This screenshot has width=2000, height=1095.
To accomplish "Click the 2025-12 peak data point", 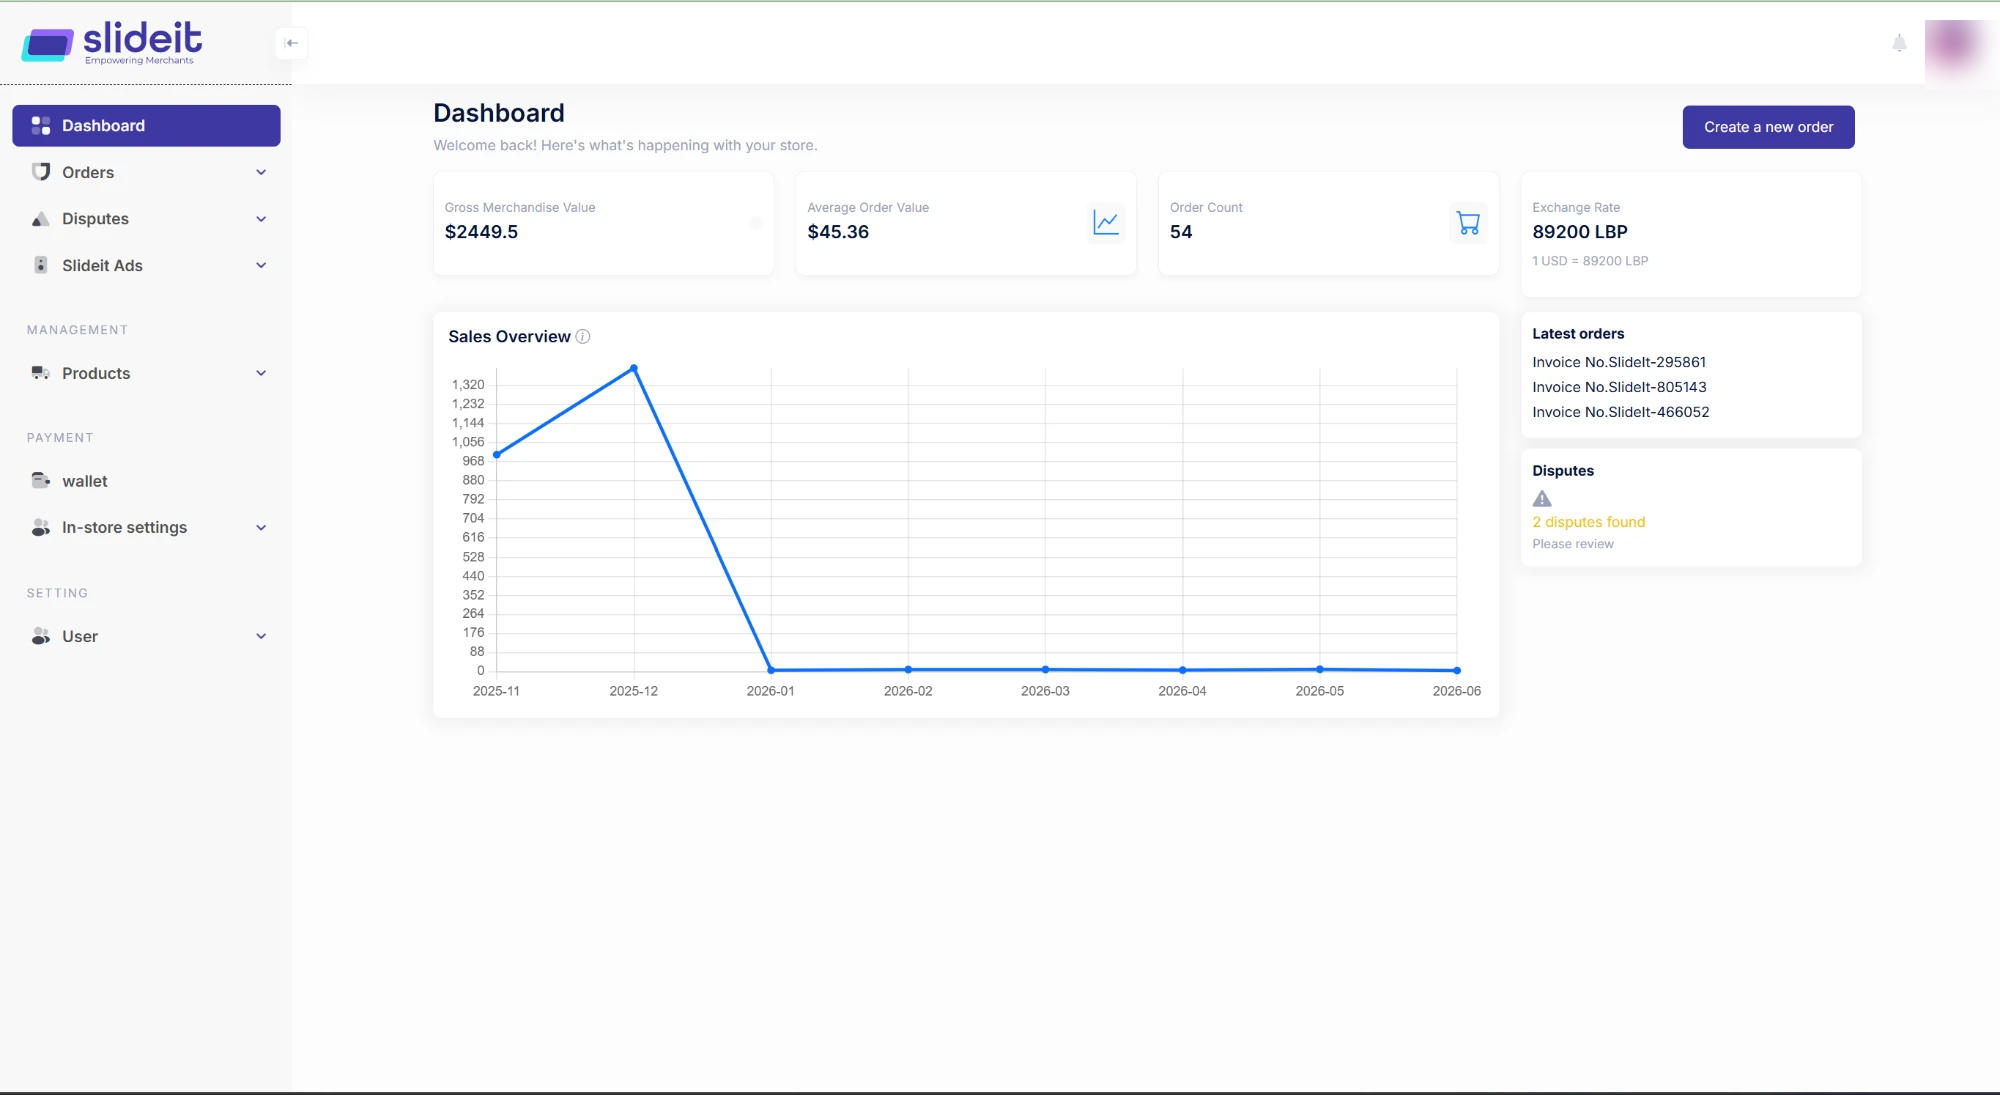I will coord(634,368).
